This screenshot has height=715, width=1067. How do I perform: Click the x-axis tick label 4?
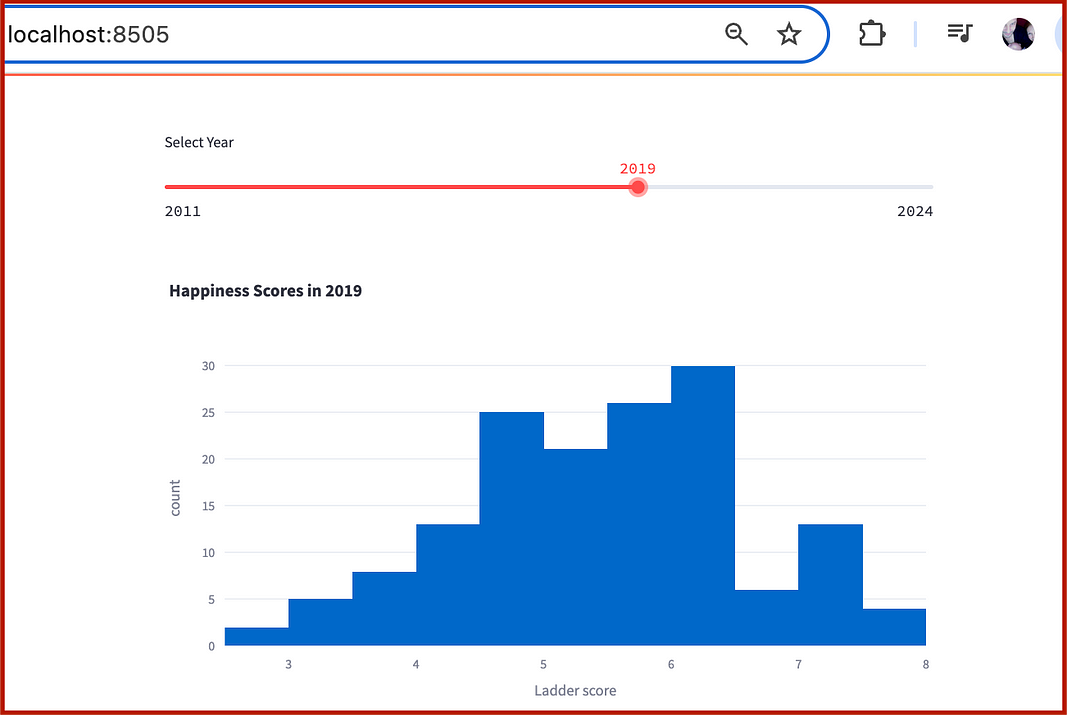click(416, 665)
